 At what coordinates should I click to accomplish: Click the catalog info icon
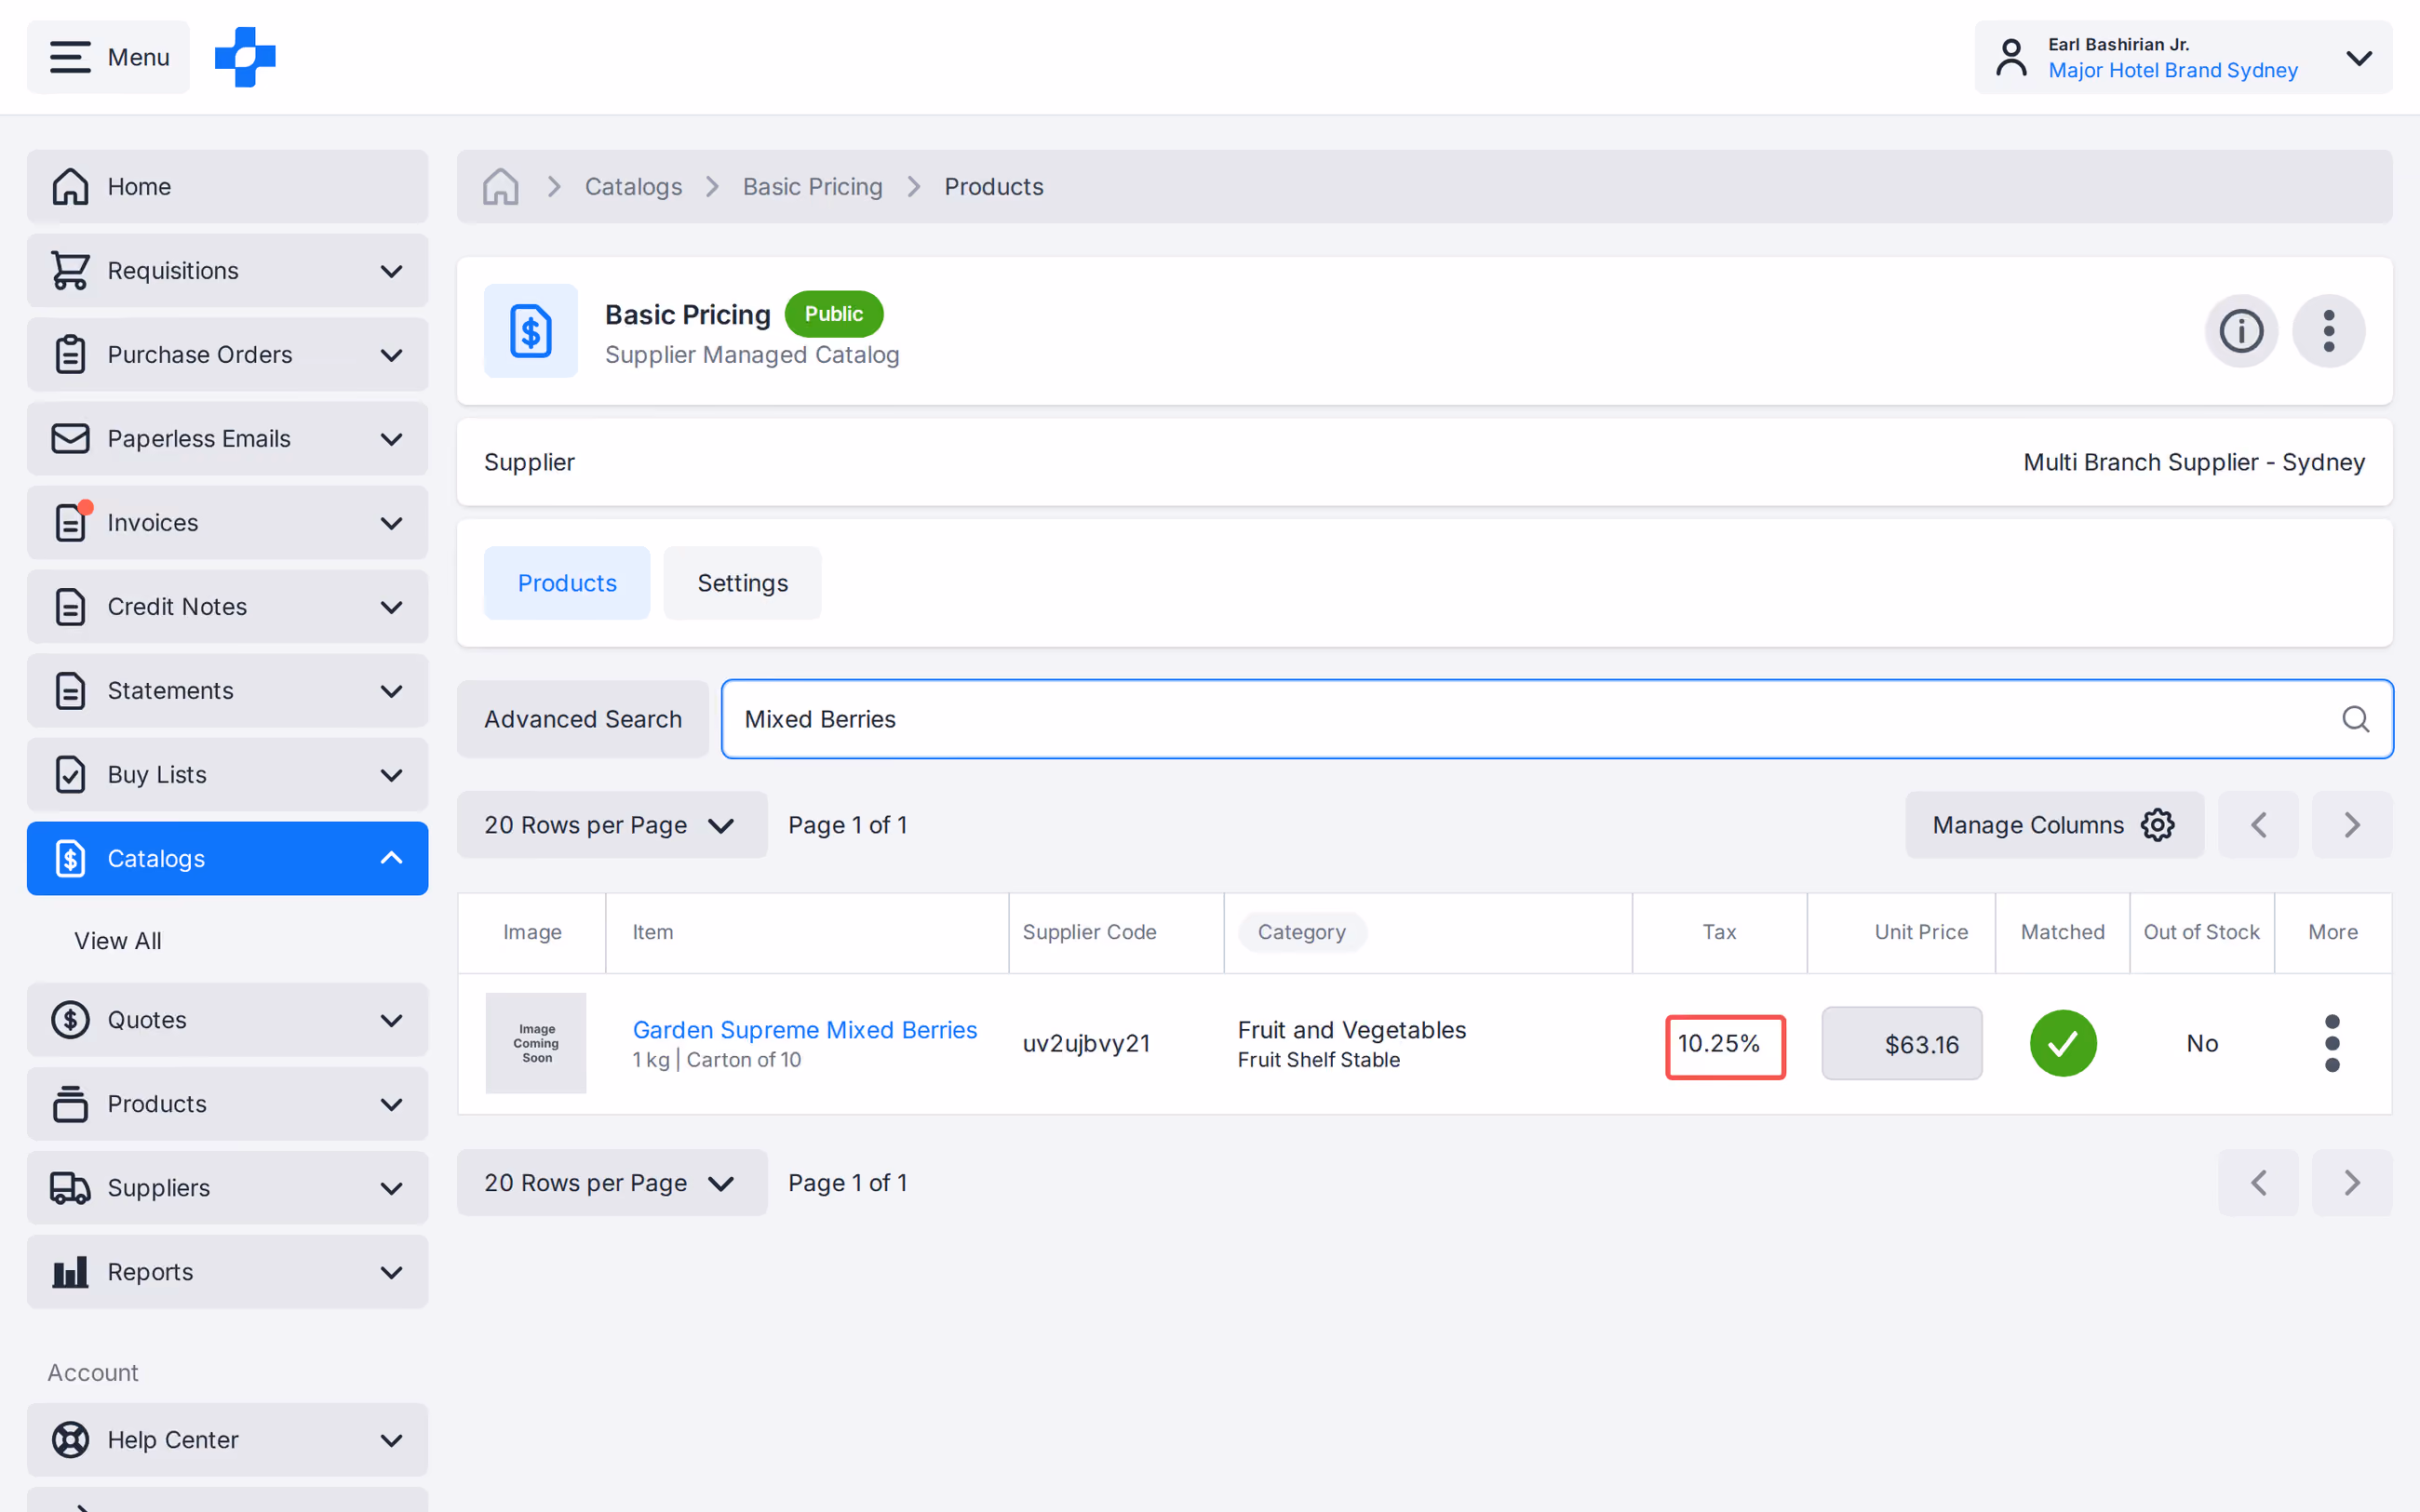click(x=2241, y=331)
